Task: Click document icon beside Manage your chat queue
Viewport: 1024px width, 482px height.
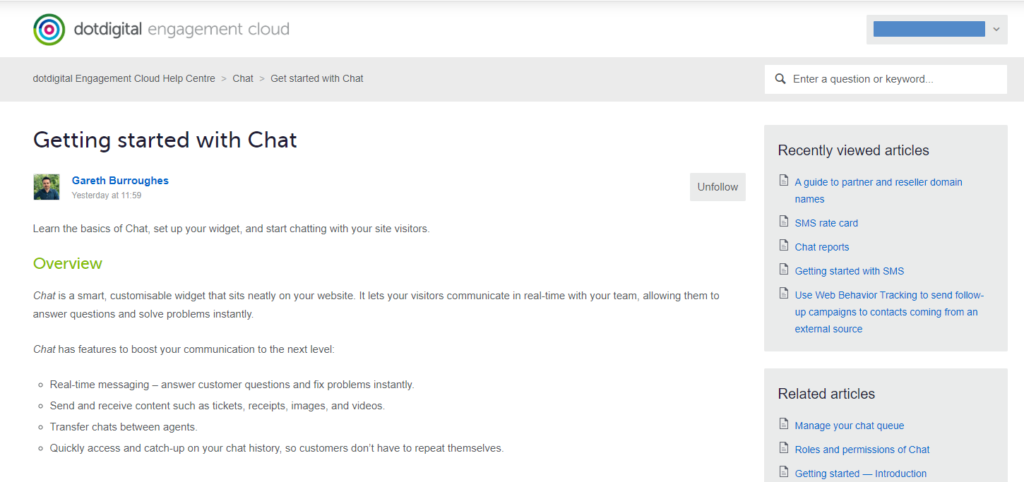Action: (x=783, y=426)
